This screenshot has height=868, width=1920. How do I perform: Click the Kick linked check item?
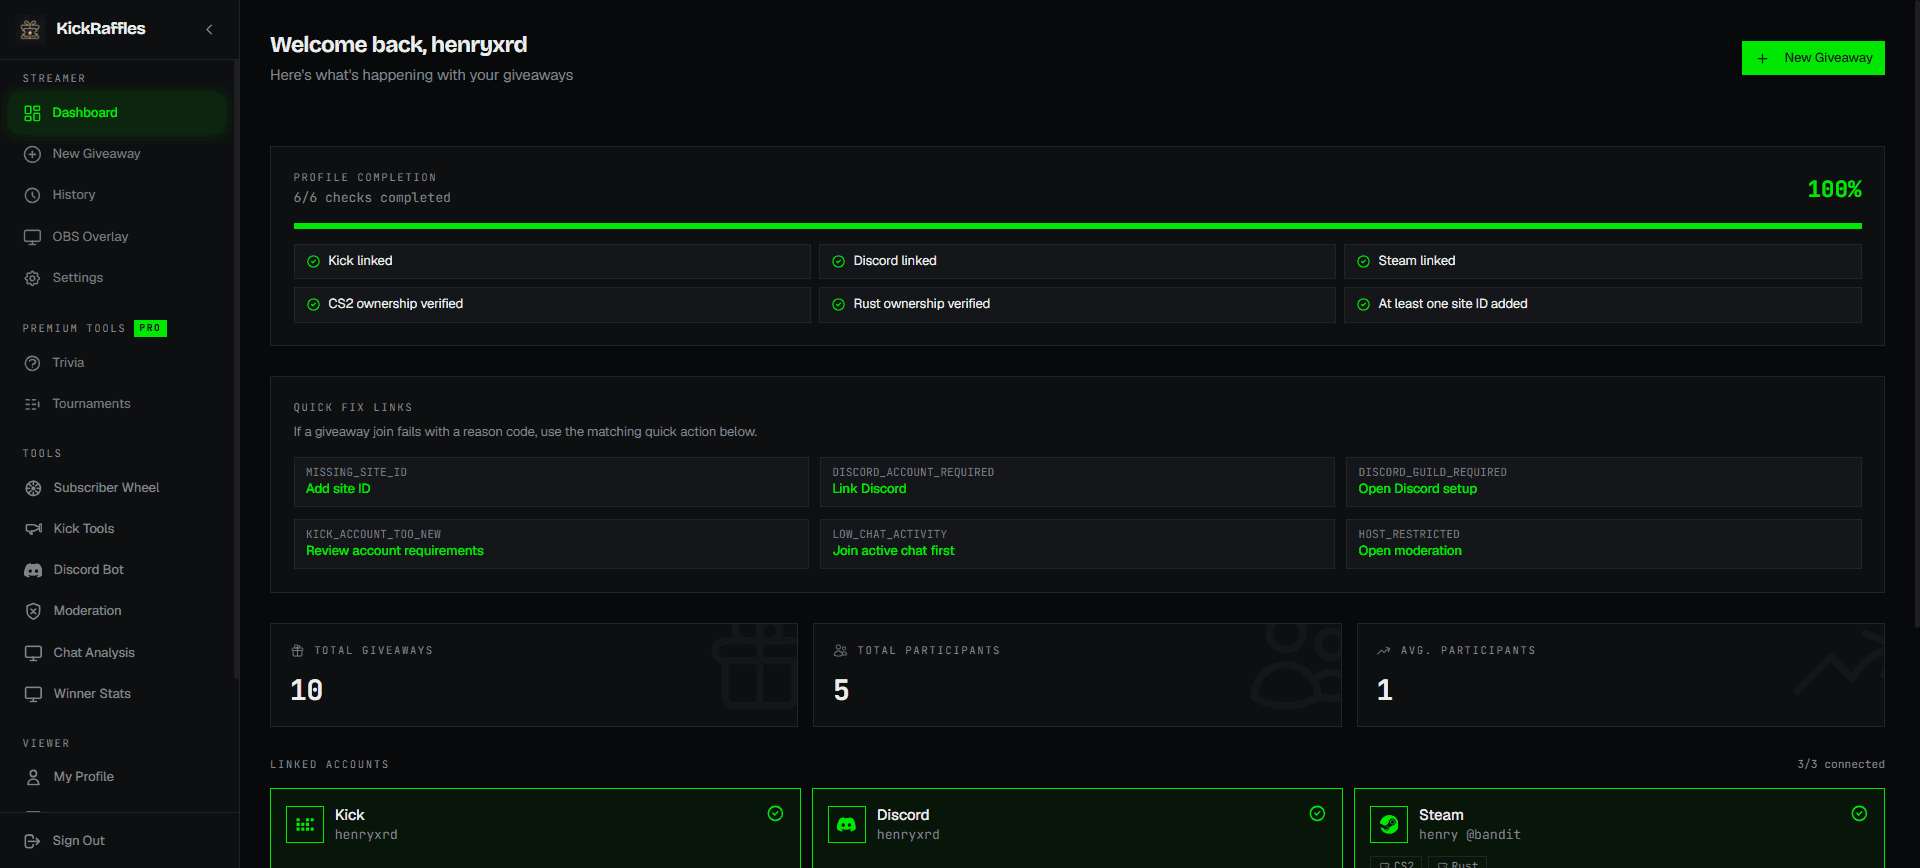click(552, 261)
